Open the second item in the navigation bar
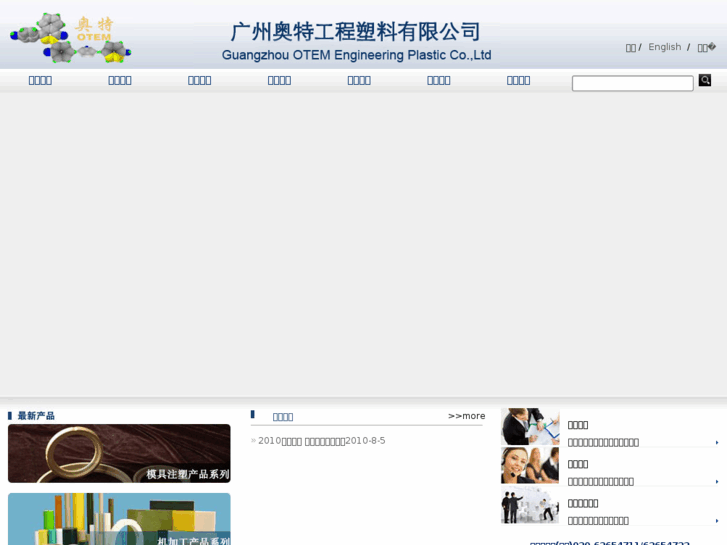 (x=120, y=81)
